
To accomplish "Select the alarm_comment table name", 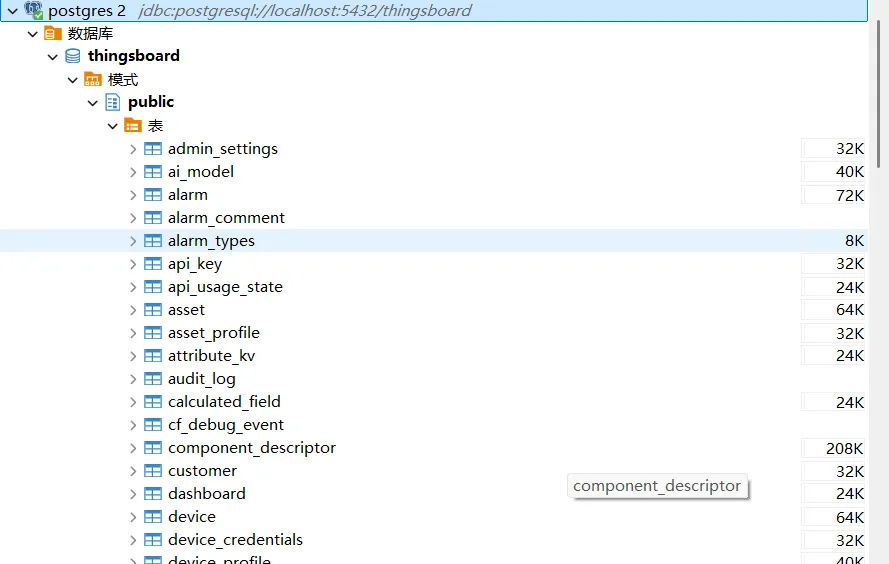I will click(x=226, y=218).
